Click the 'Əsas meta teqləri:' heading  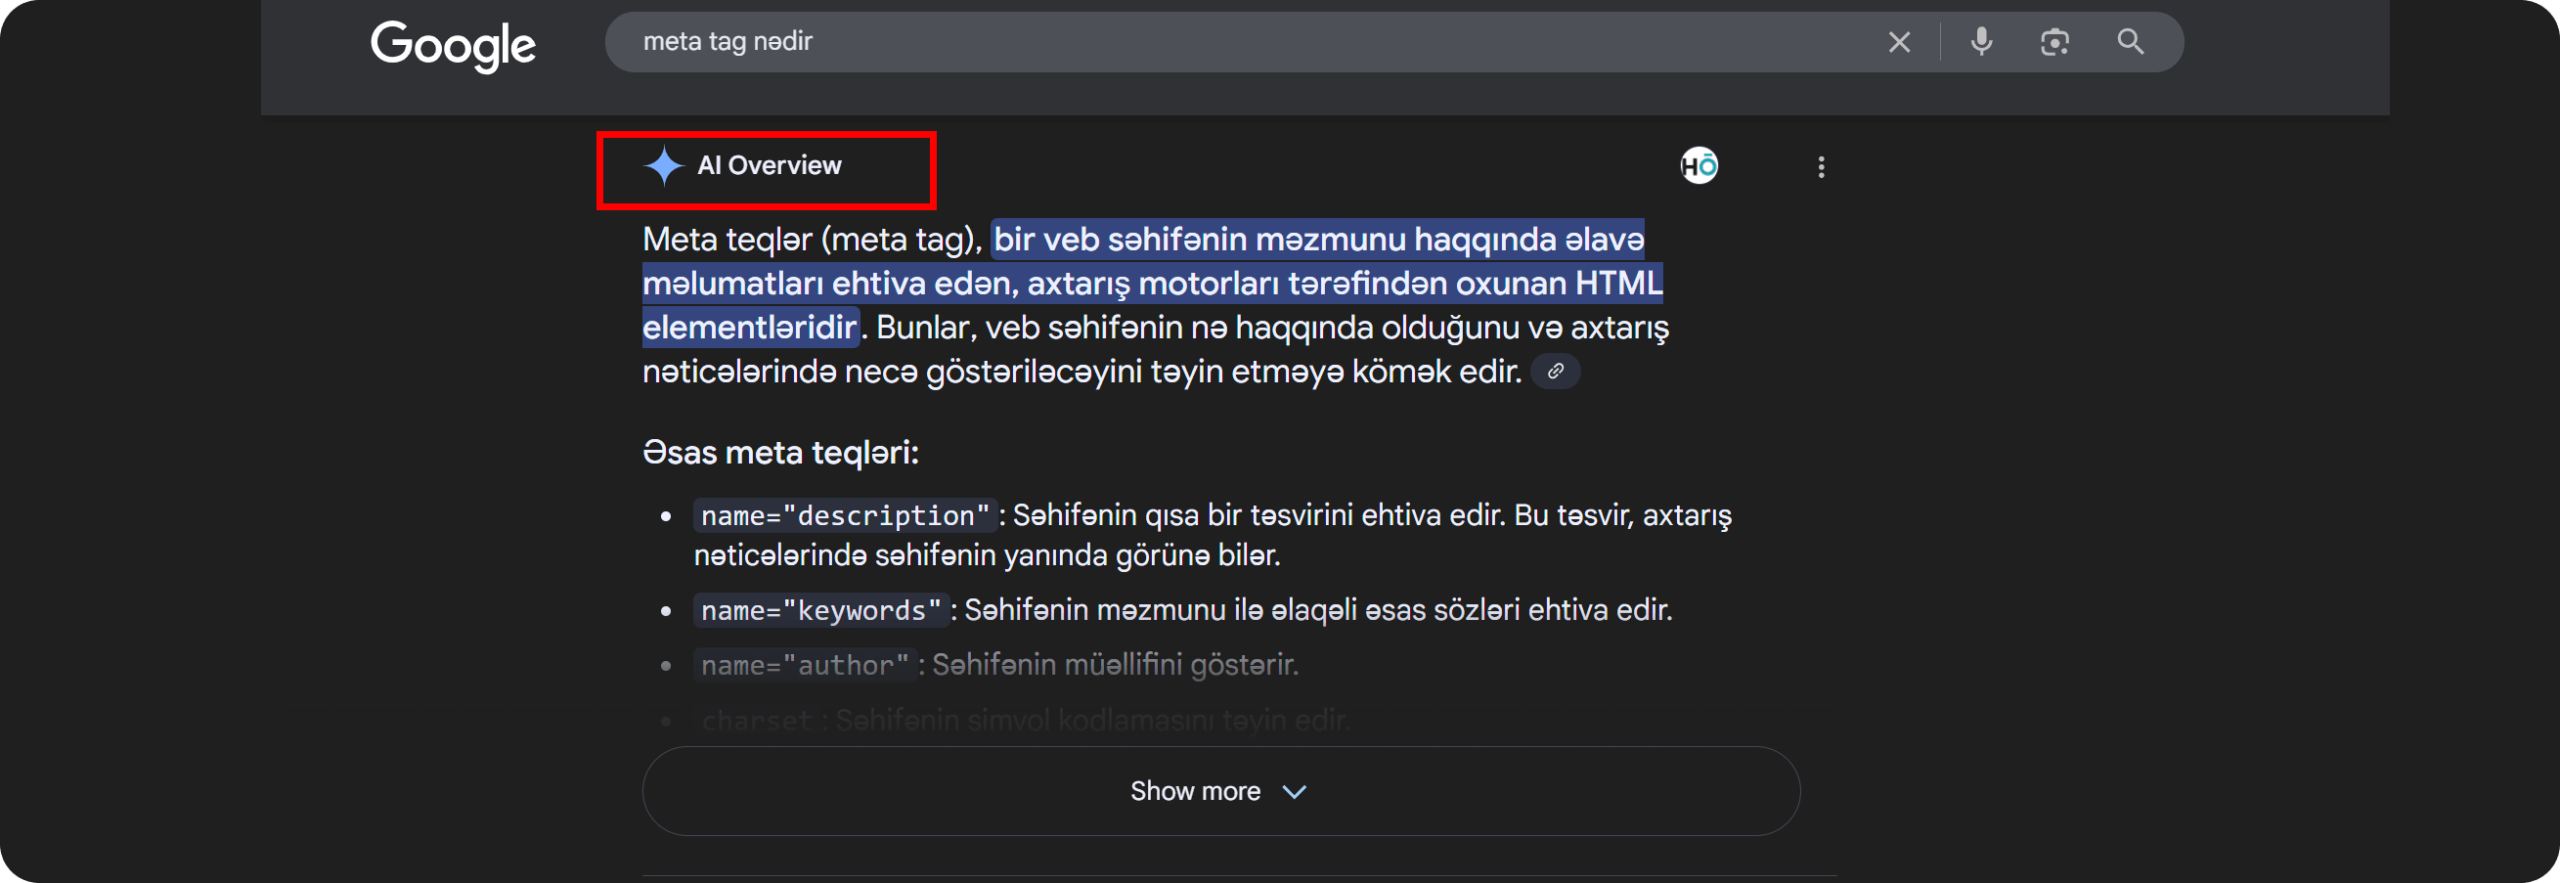coord(780,452)
